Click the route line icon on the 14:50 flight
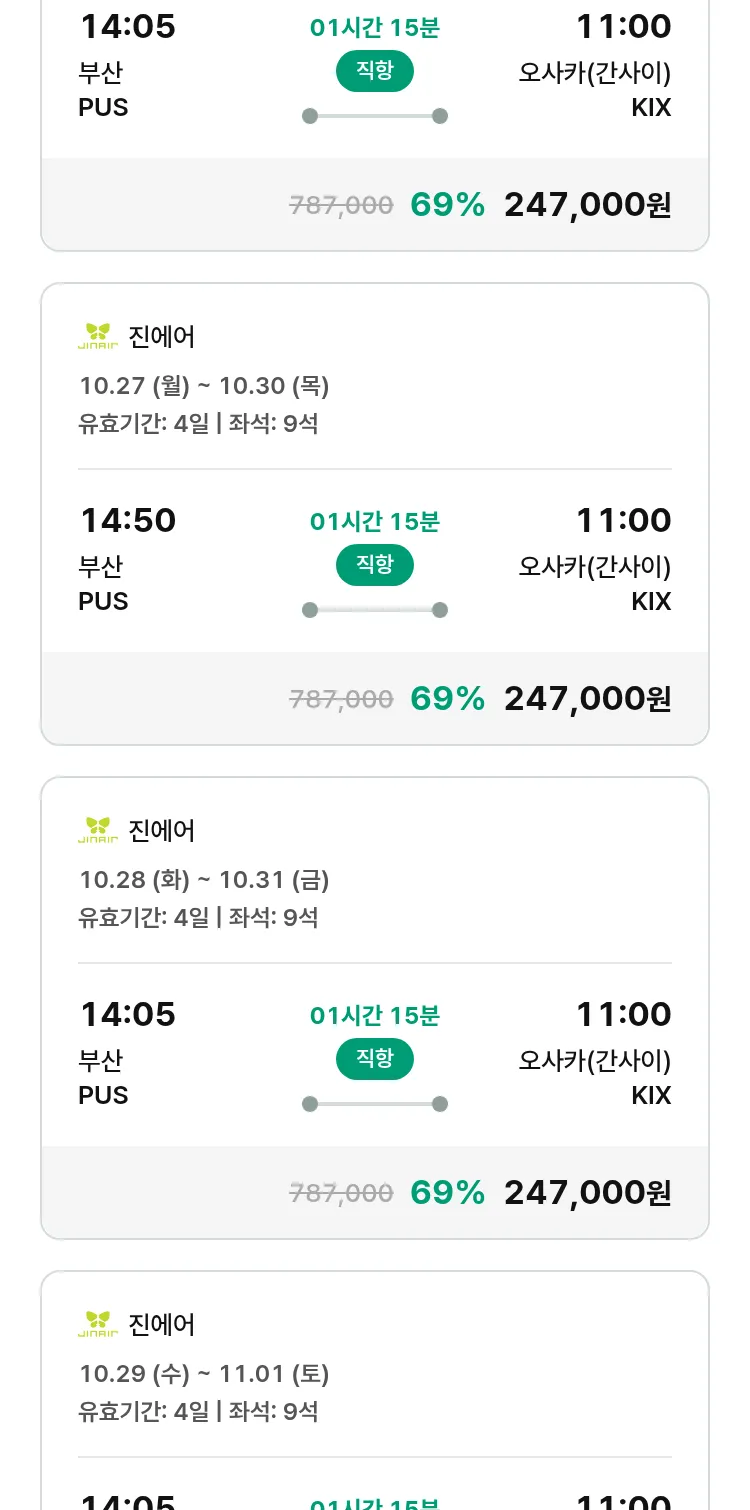750x1510 pixels. tap(375, 610)
